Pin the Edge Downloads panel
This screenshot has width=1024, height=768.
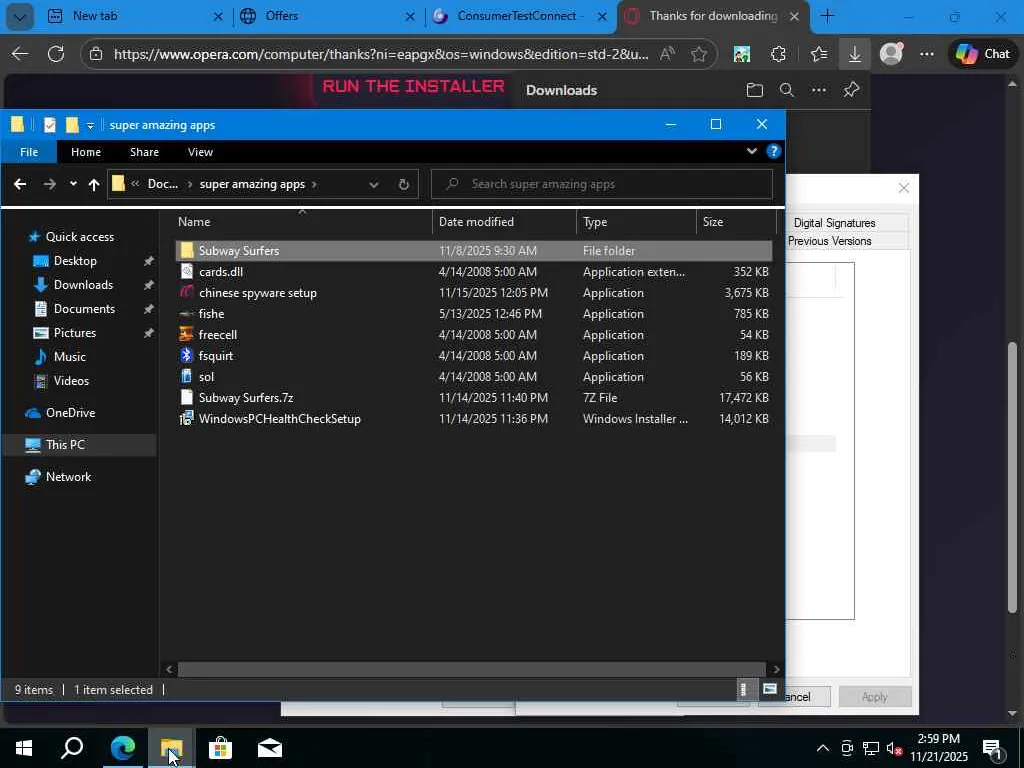click(x=851, y=90)
